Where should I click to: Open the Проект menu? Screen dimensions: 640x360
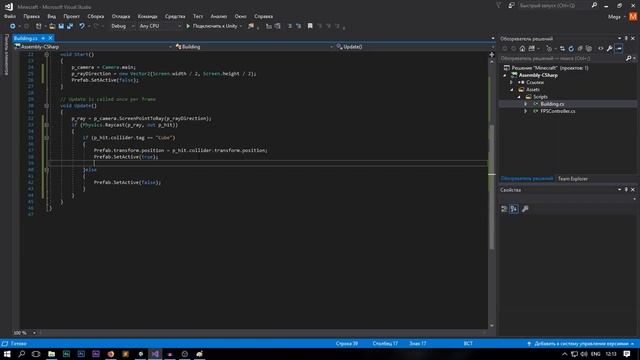pos(71,16)
